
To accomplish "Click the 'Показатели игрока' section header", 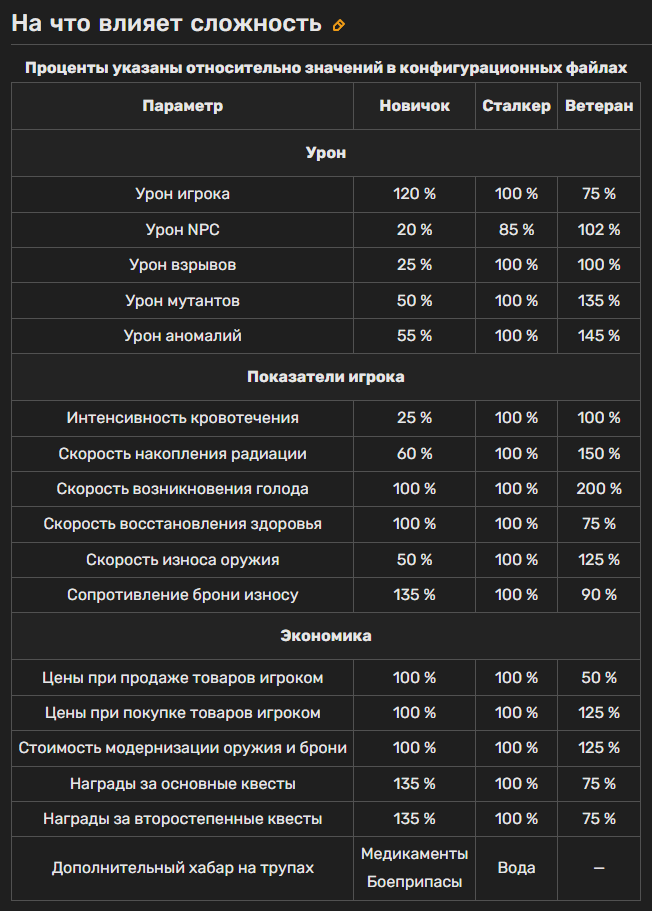I will (326, 377).
